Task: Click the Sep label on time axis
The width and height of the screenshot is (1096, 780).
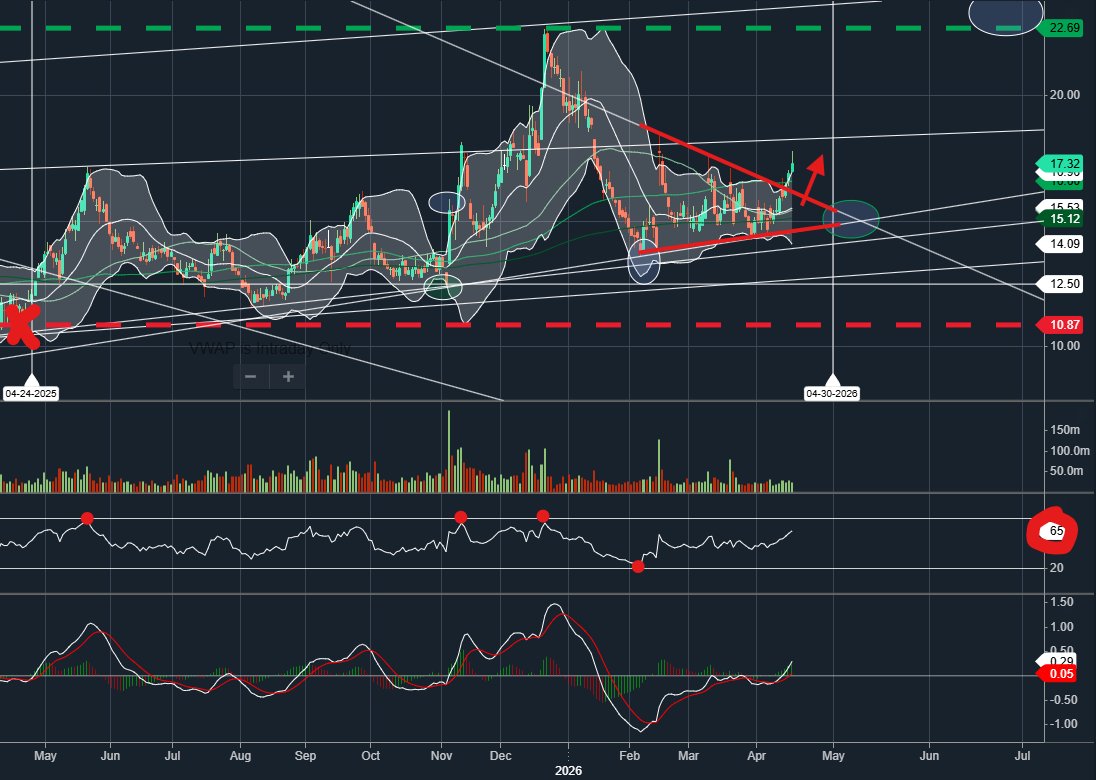Action: click(305, 756)
